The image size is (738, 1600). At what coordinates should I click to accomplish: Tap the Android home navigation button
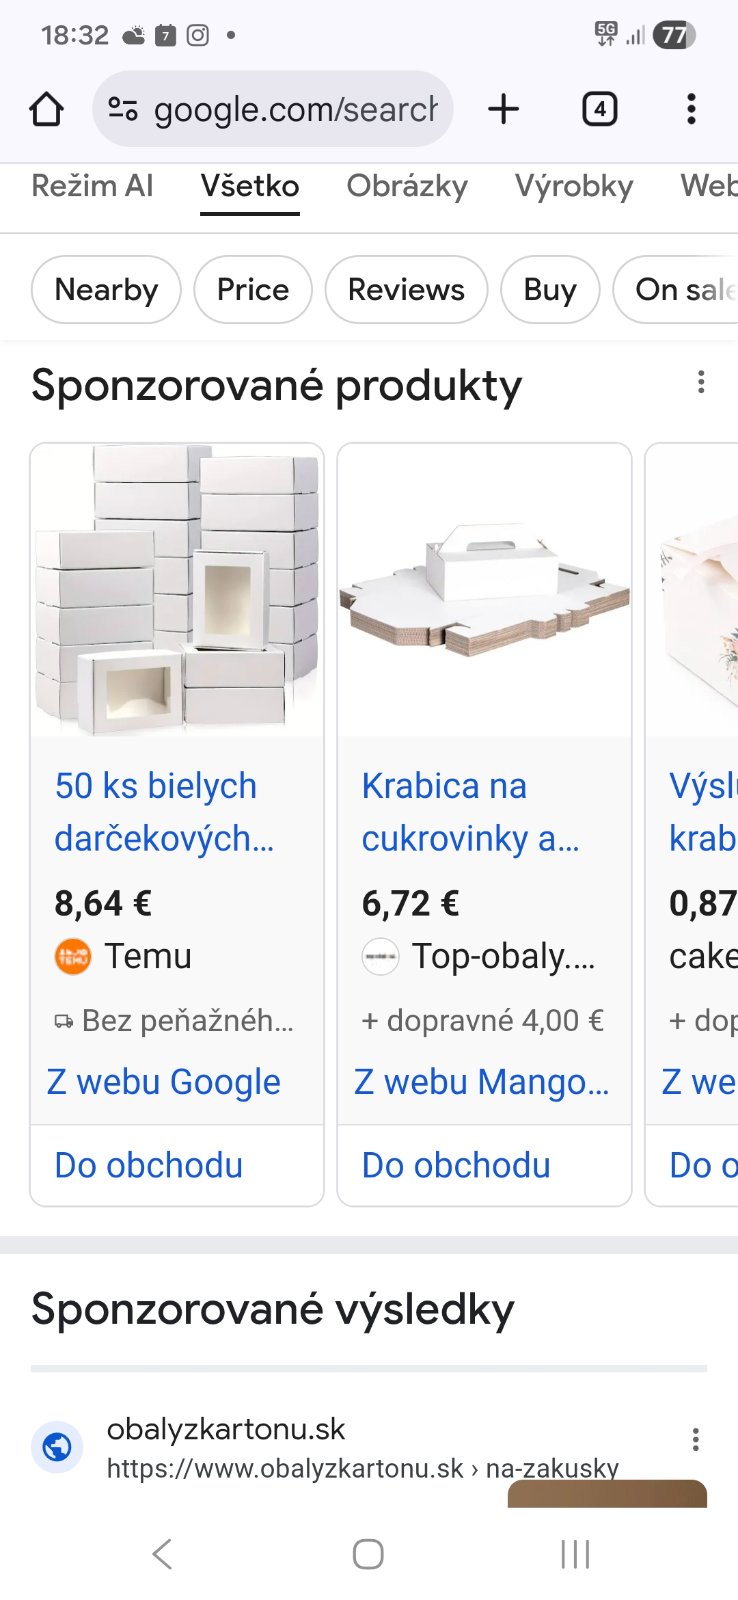[368, 1554]
